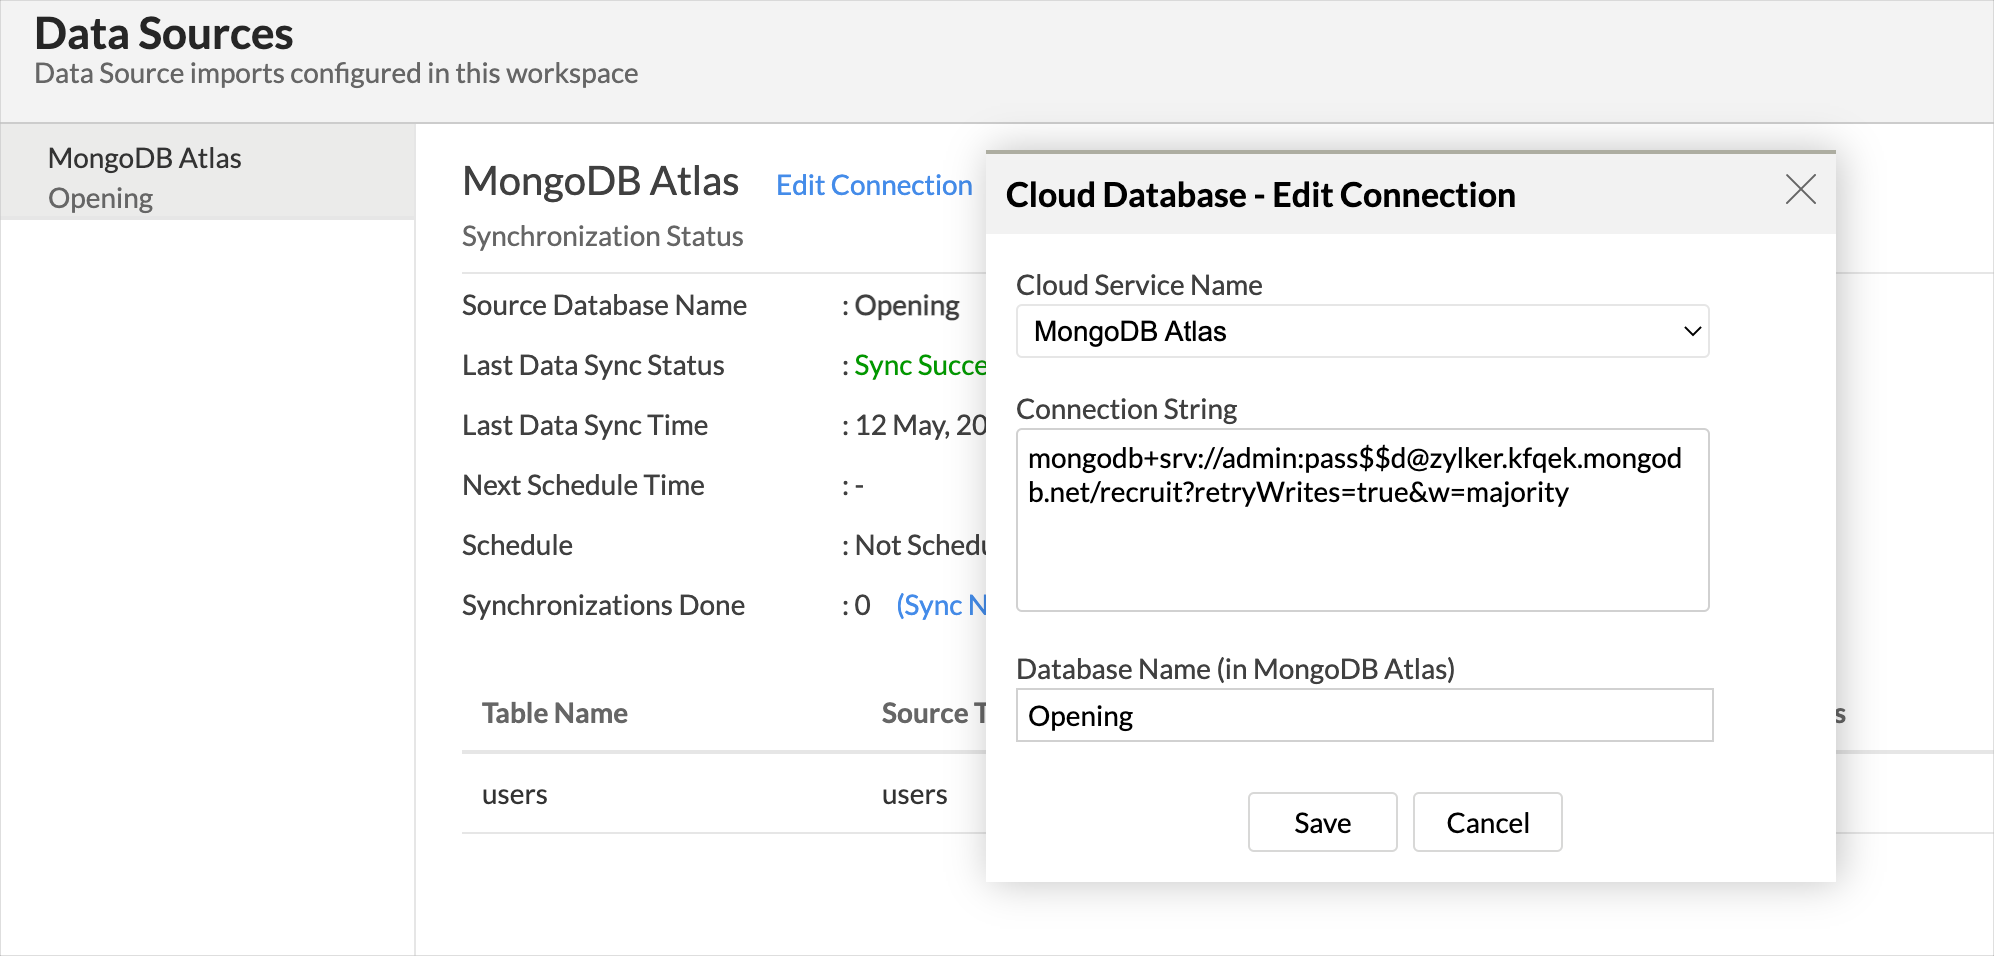The image size is (1994, 956).
Task: Close the Edit Connection dialog with X
Action: coord(1800,189)
